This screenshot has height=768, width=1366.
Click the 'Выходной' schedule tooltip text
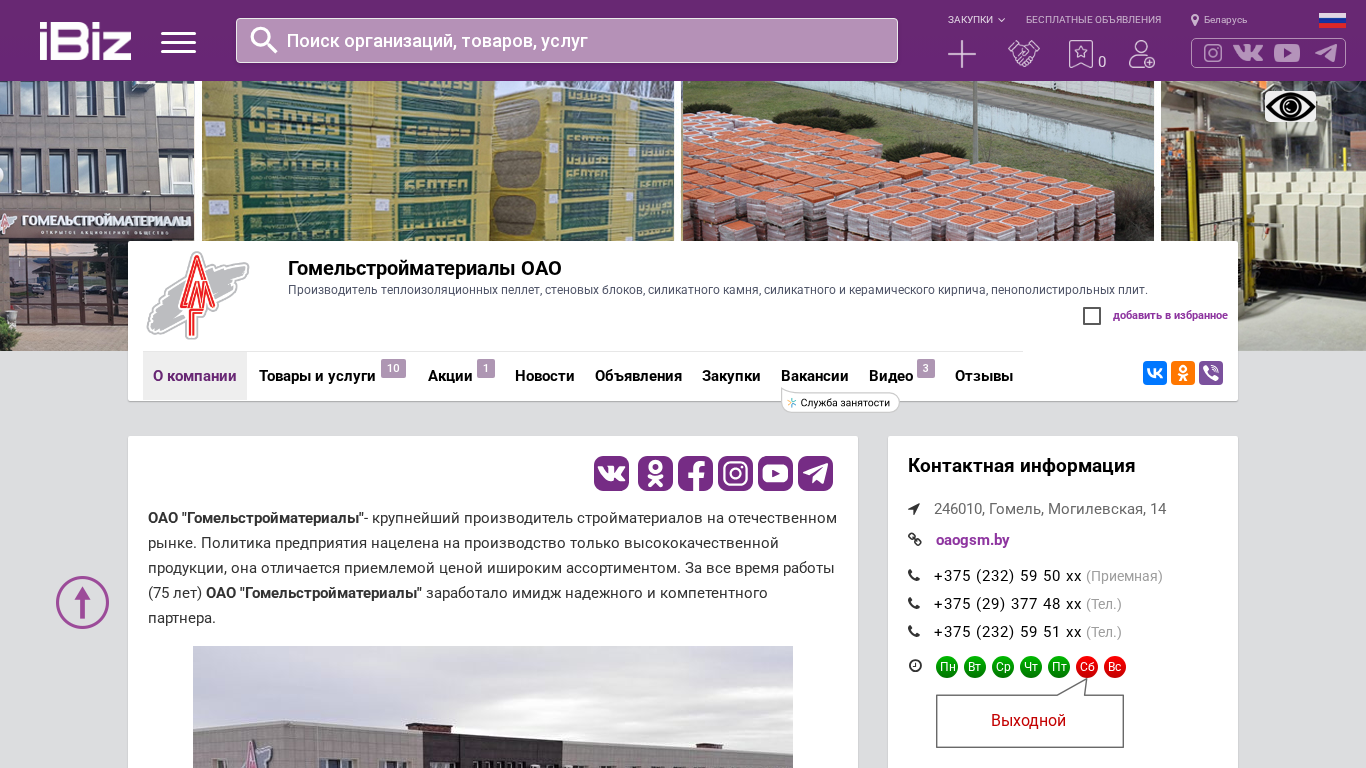click(1029, 721)
